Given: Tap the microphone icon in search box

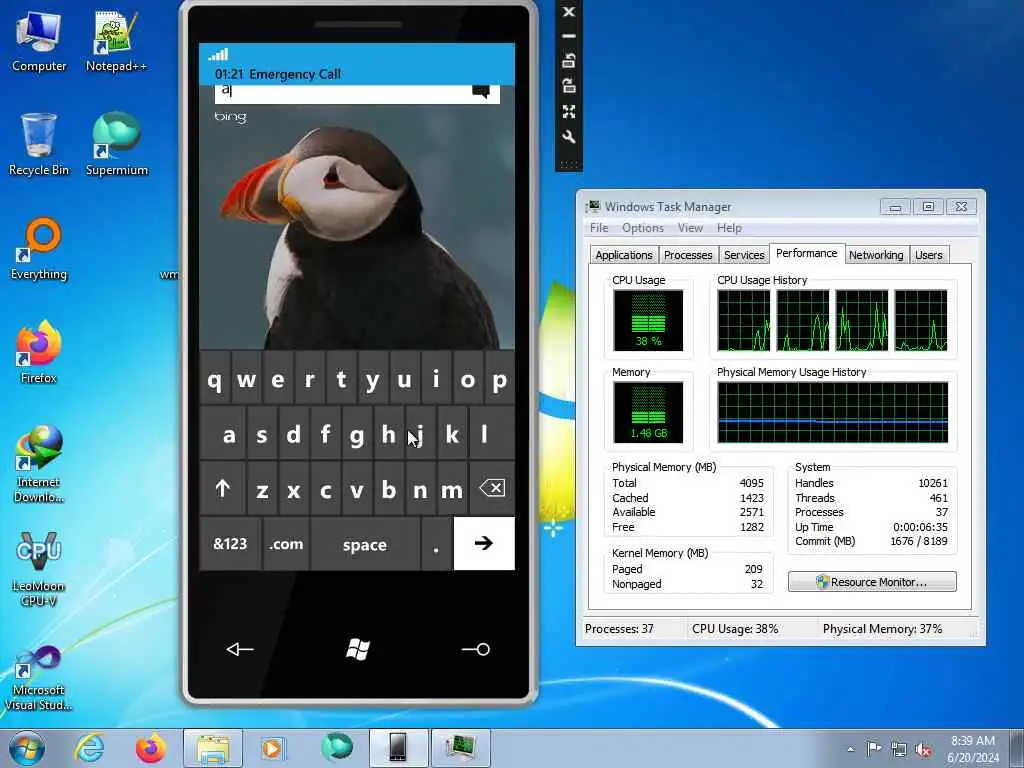Looking at the screenshot, I should (481, 92).
